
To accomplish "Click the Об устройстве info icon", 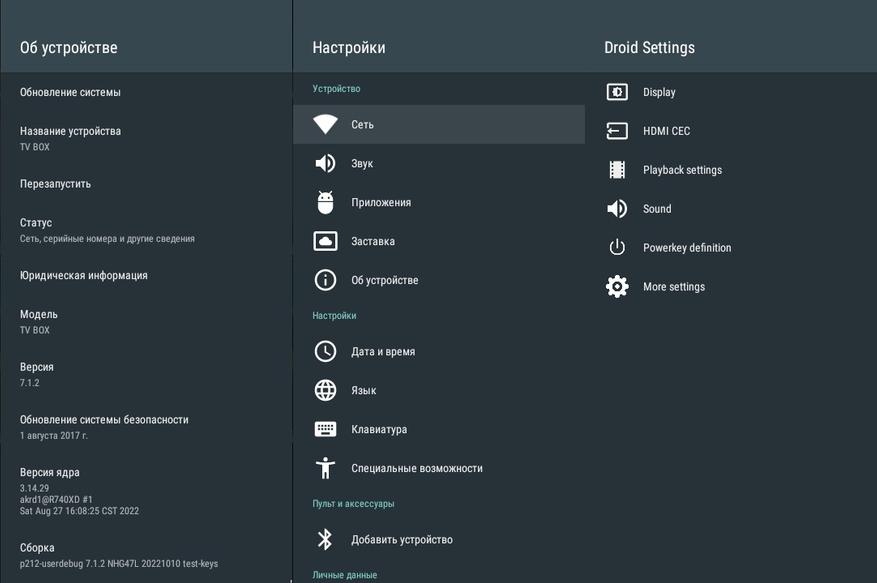I will pos(325,280).
